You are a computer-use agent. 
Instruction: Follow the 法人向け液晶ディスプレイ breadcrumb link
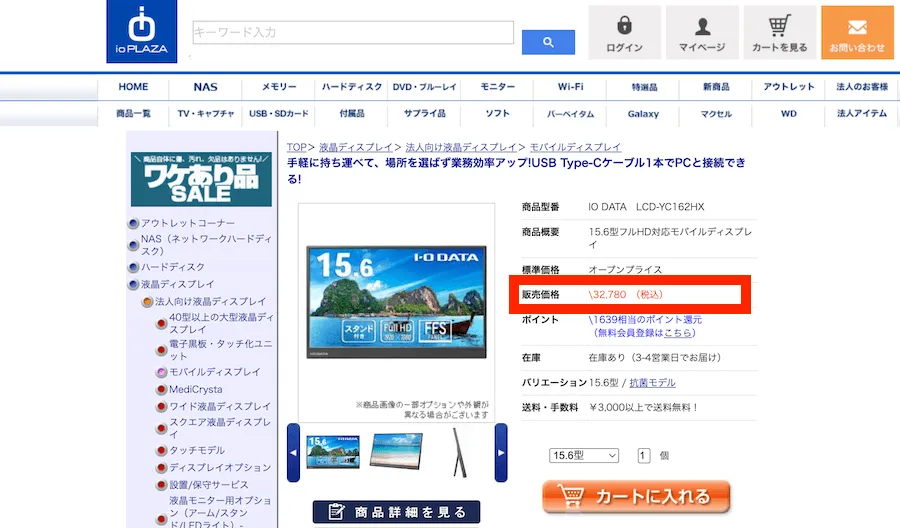point(461,147)
